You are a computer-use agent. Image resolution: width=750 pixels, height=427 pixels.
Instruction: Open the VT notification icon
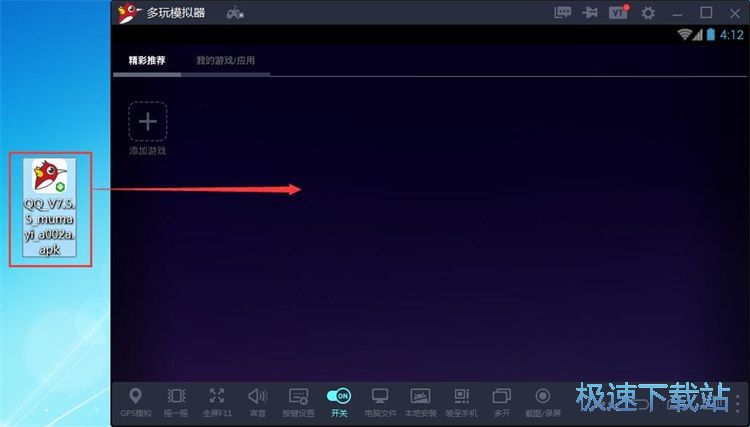click(618, 12)
